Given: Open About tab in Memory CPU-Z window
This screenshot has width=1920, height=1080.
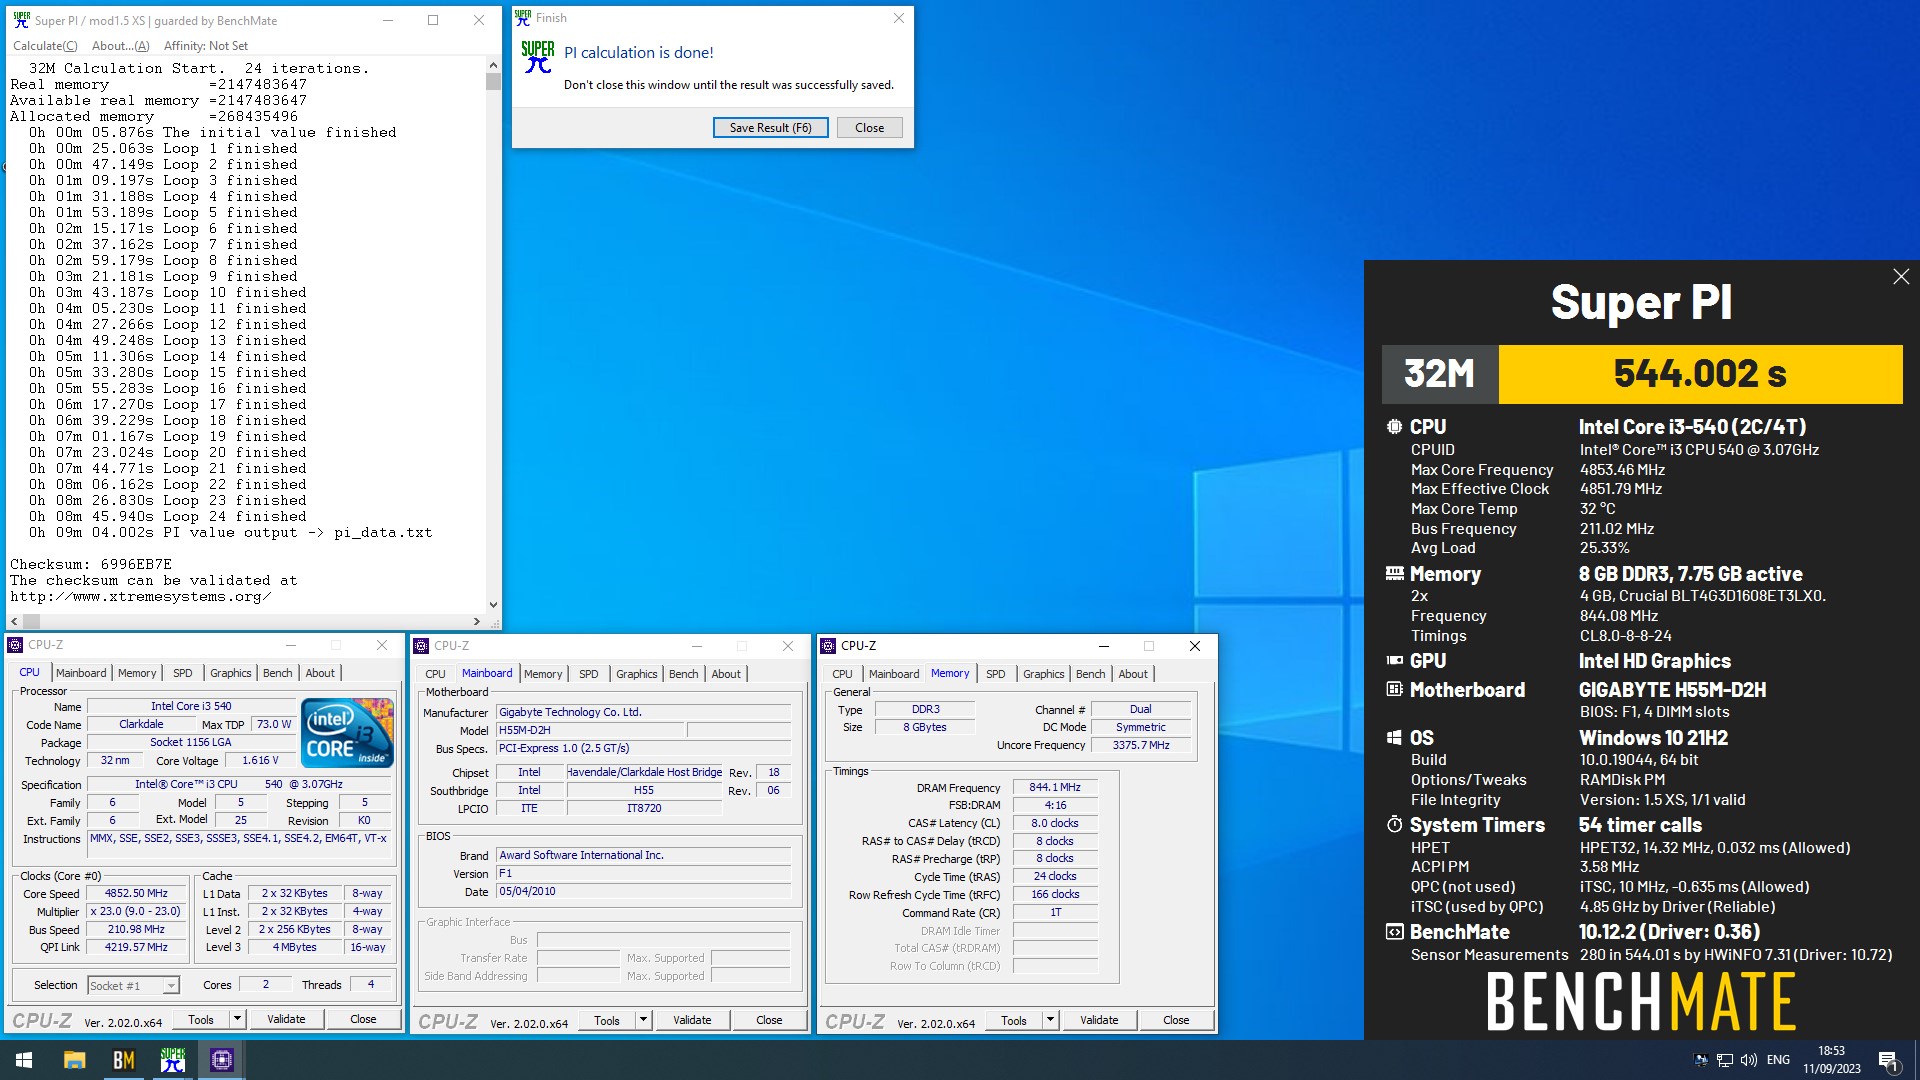Looking at the screenshot, I should (1132, 674).
